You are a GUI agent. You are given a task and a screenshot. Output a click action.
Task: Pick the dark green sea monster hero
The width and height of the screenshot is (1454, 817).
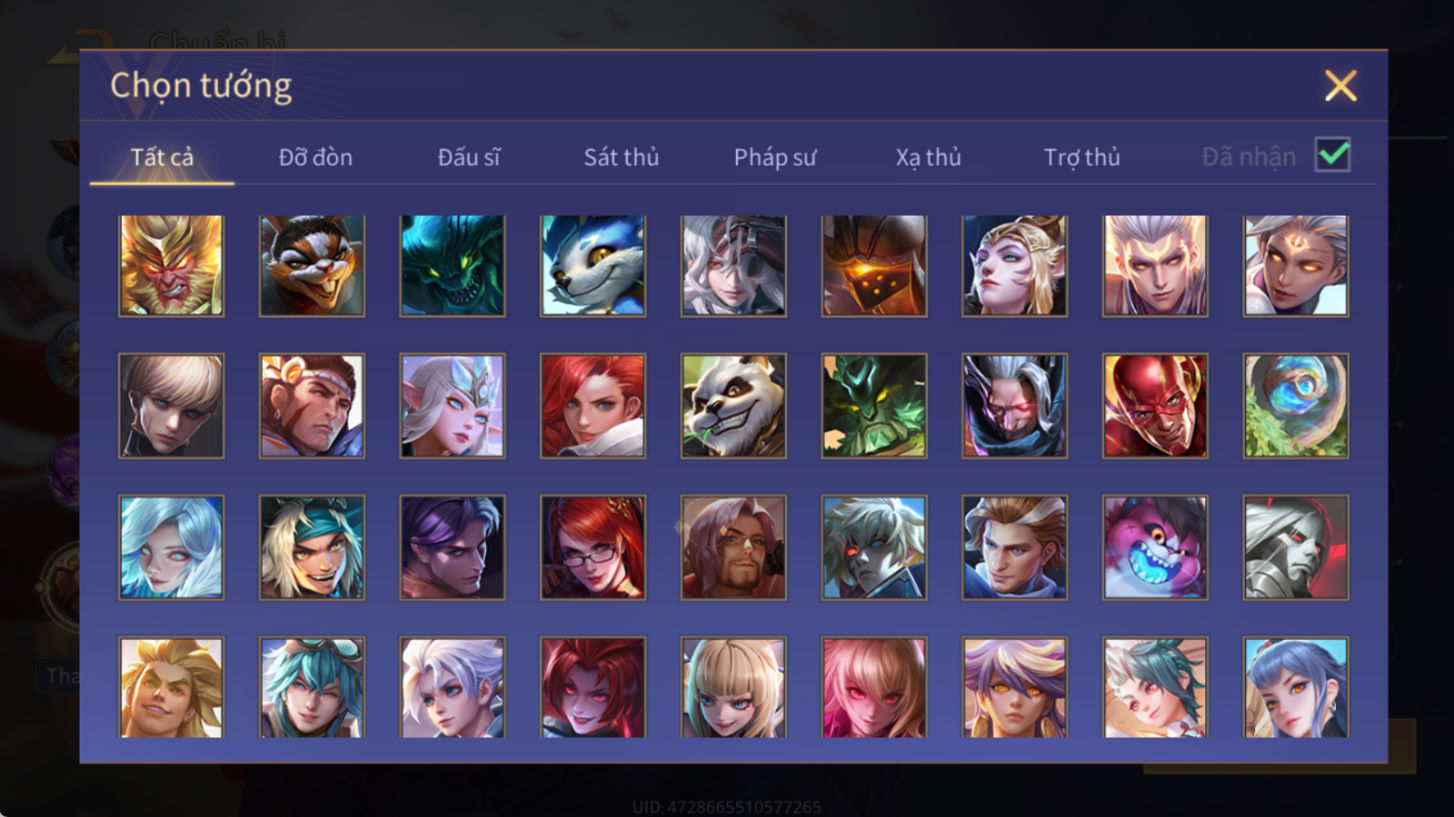click(452, 266)
